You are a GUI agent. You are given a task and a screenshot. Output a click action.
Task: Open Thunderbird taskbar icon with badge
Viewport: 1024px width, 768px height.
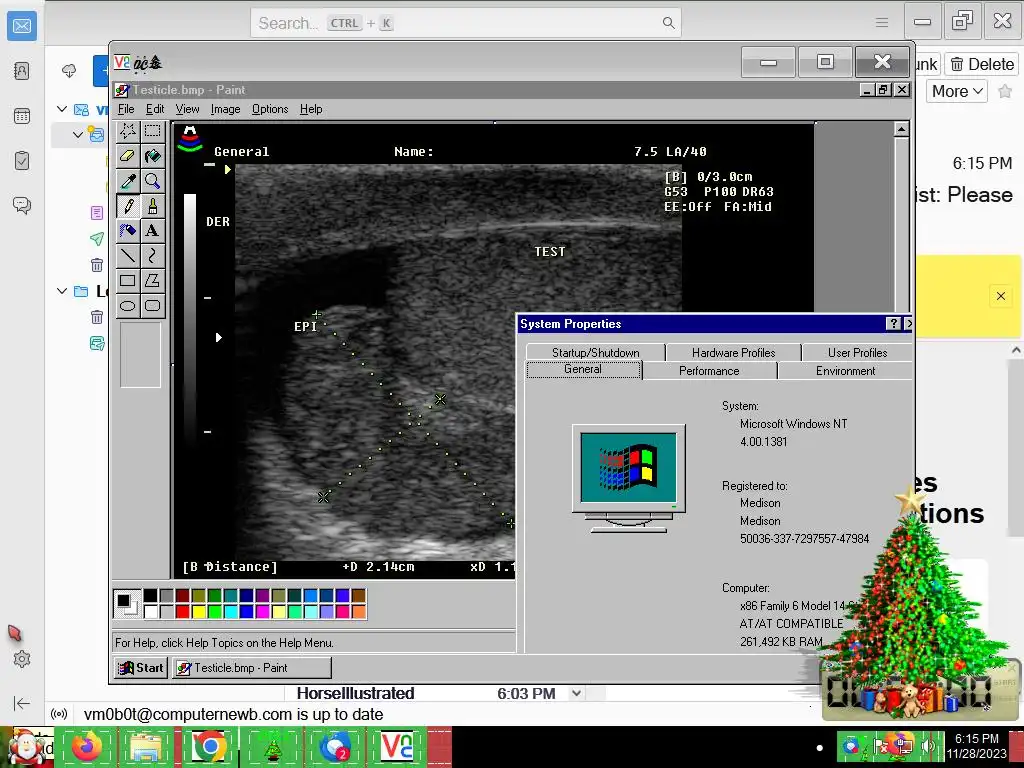(x=336, y=747)
